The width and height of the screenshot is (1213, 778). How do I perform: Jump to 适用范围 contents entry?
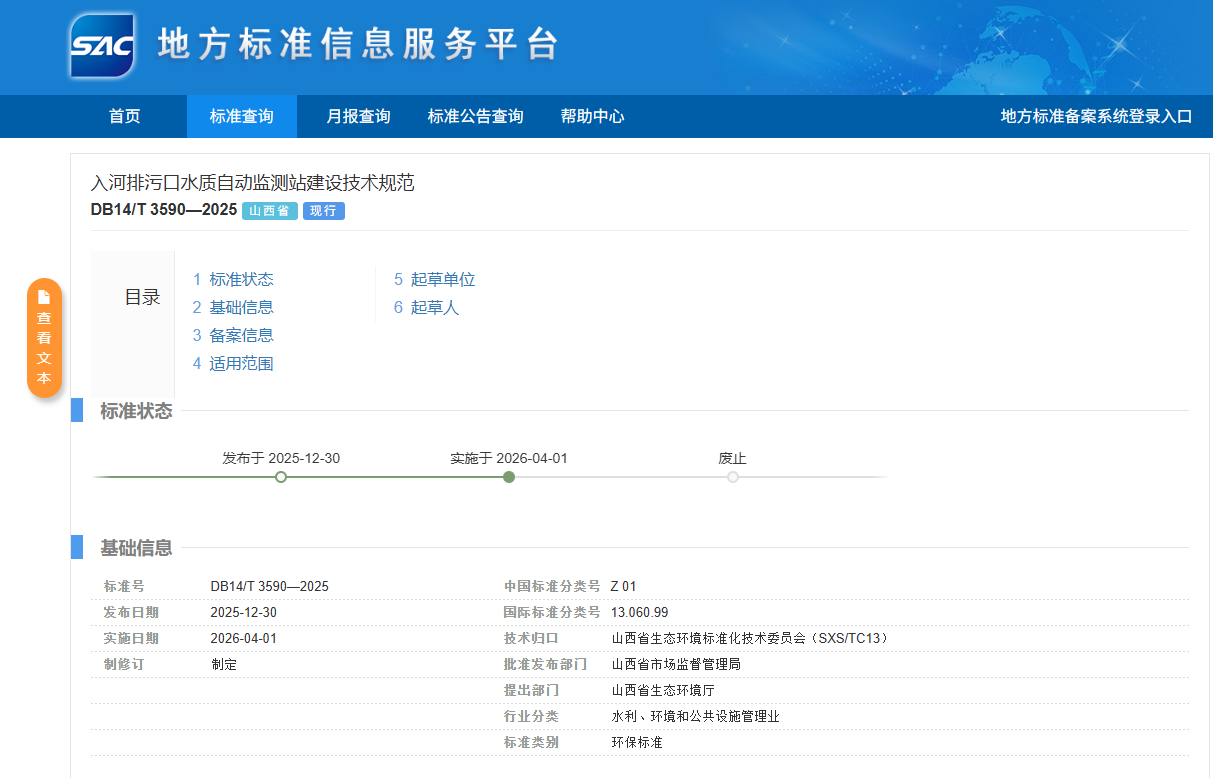click(x=241, y=363)
